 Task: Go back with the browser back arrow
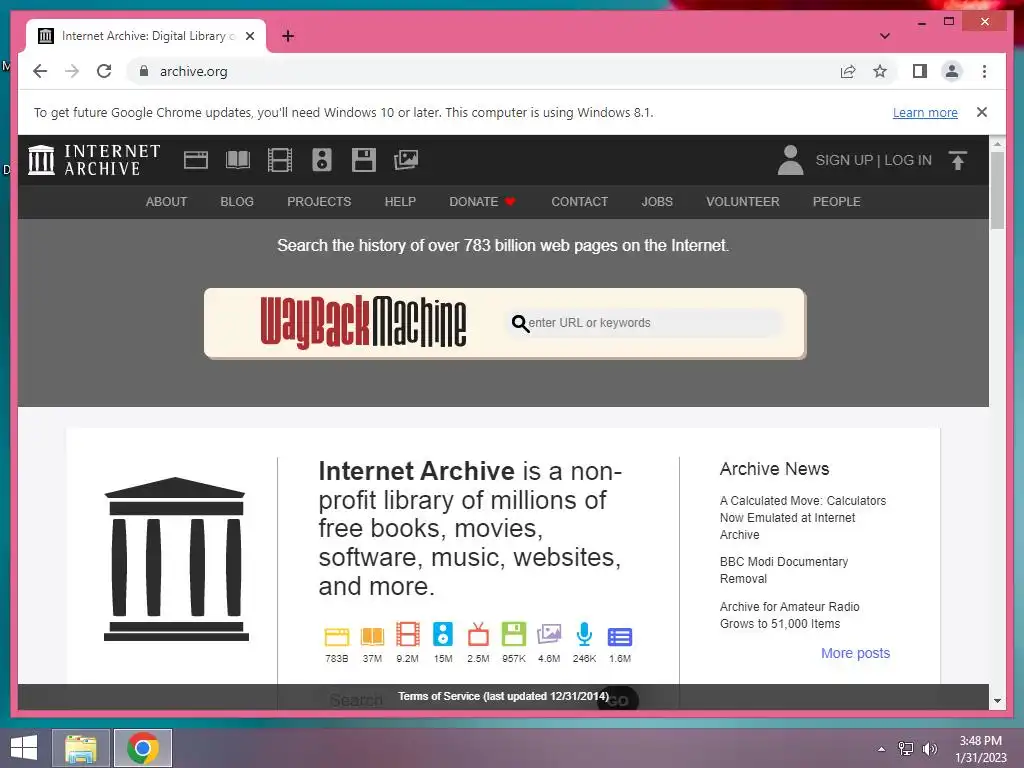point(40,71)
